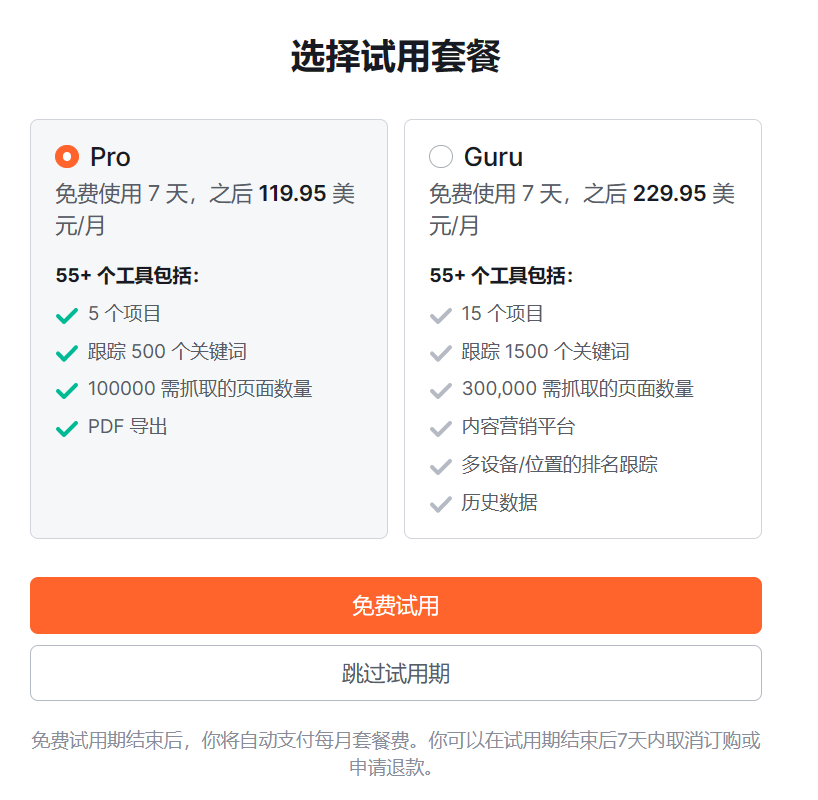Click gray checkmark beside 历史数据
Viewport: 818px width, 800px height.
441,505
